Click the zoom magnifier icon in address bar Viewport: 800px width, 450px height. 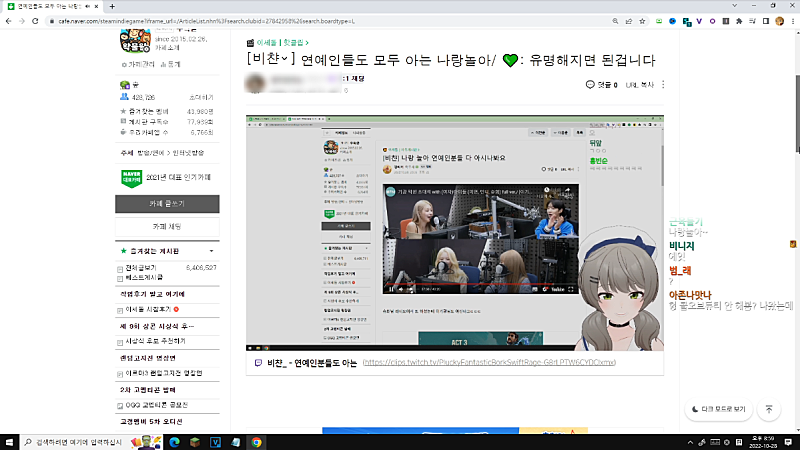coord(615,21)
